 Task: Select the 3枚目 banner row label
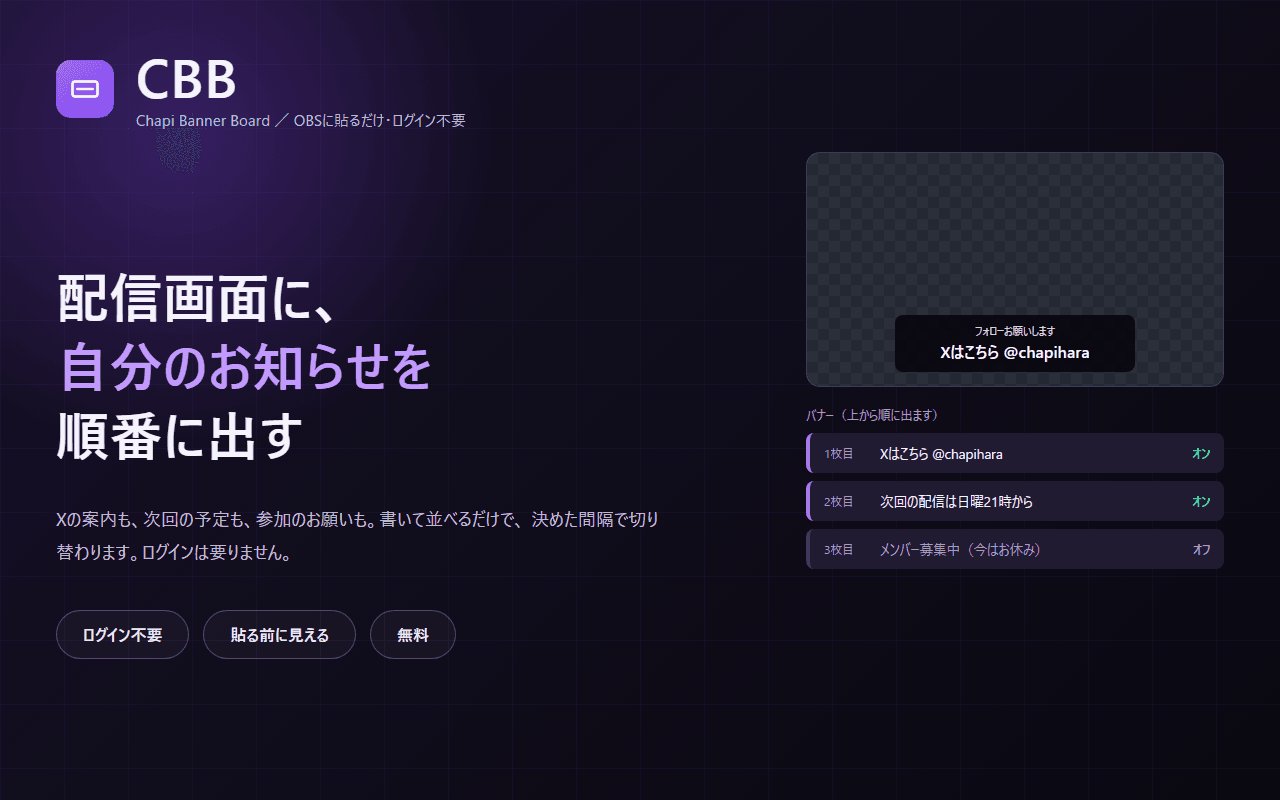click(x=839, y=550)
